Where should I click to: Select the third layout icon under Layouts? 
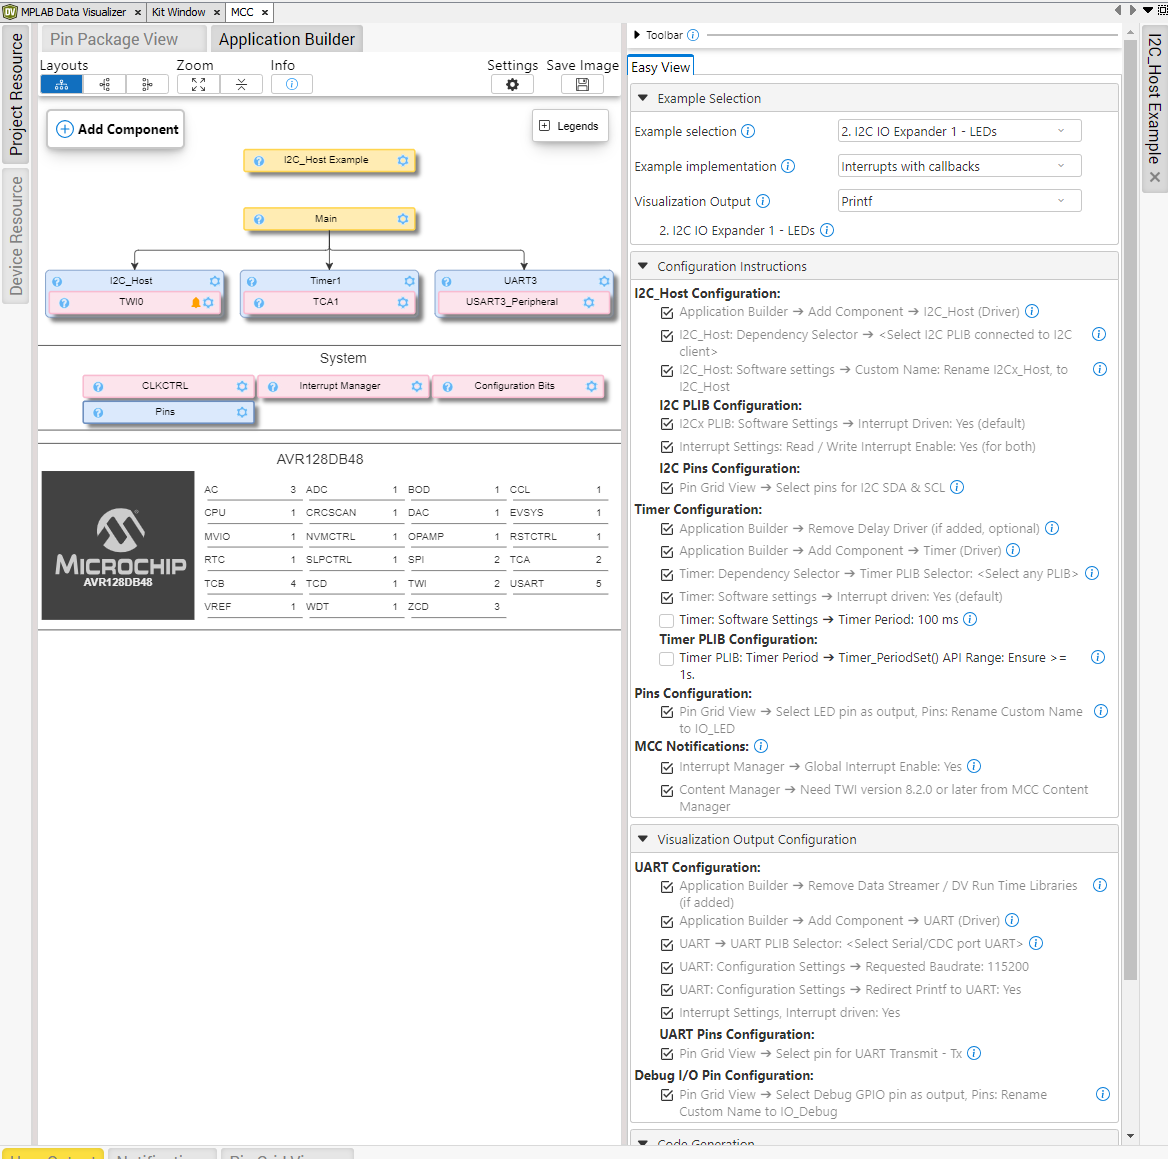(147, 85)
